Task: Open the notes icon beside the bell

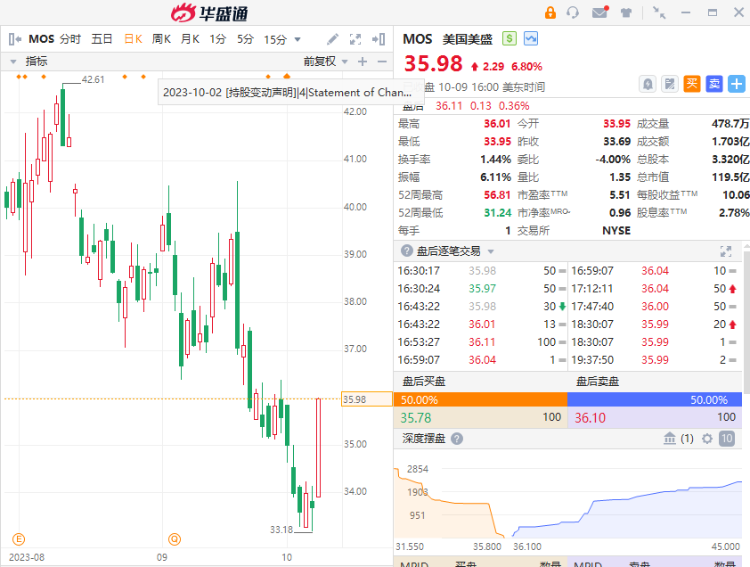Action: pyautogui.click(x=670, y=85)
